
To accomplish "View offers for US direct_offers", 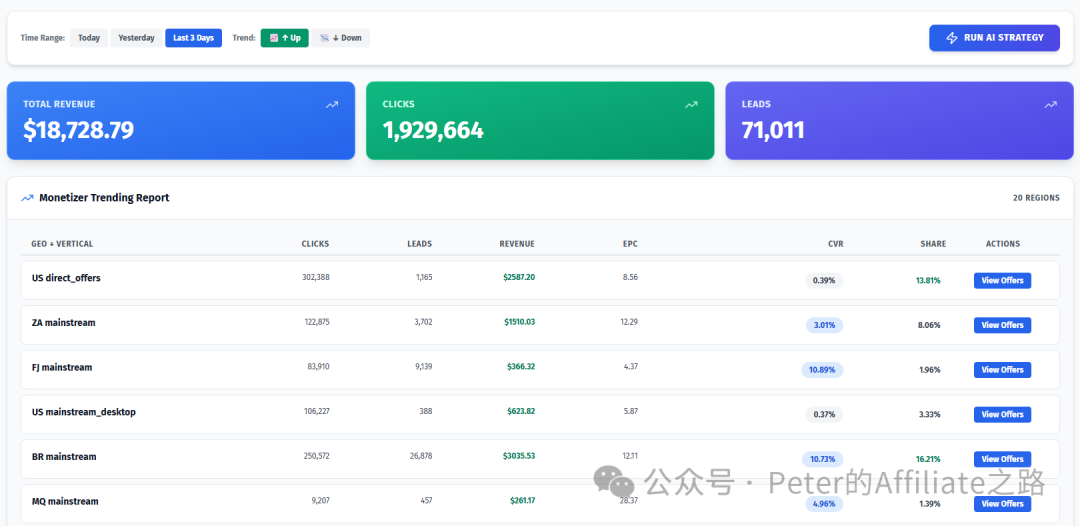I will pos(1002,280).
